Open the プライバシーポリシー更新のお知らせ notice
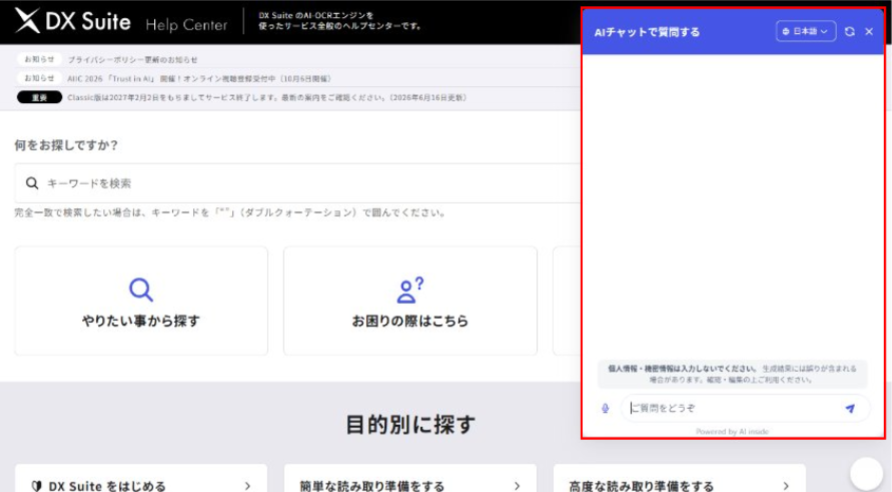892x492 pixels. 133,59
